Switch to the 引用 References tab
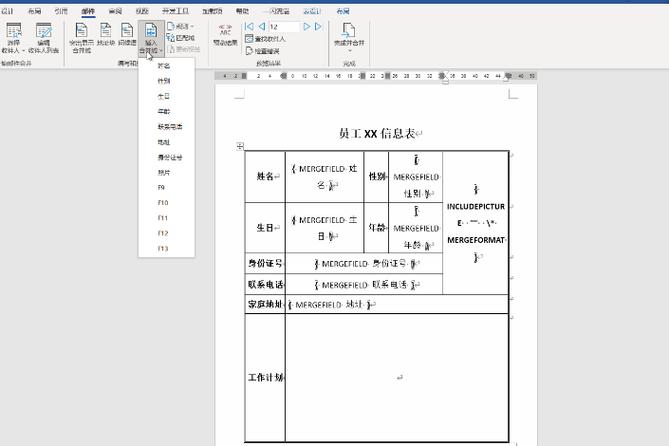669x446 pixels. [61, 11]
